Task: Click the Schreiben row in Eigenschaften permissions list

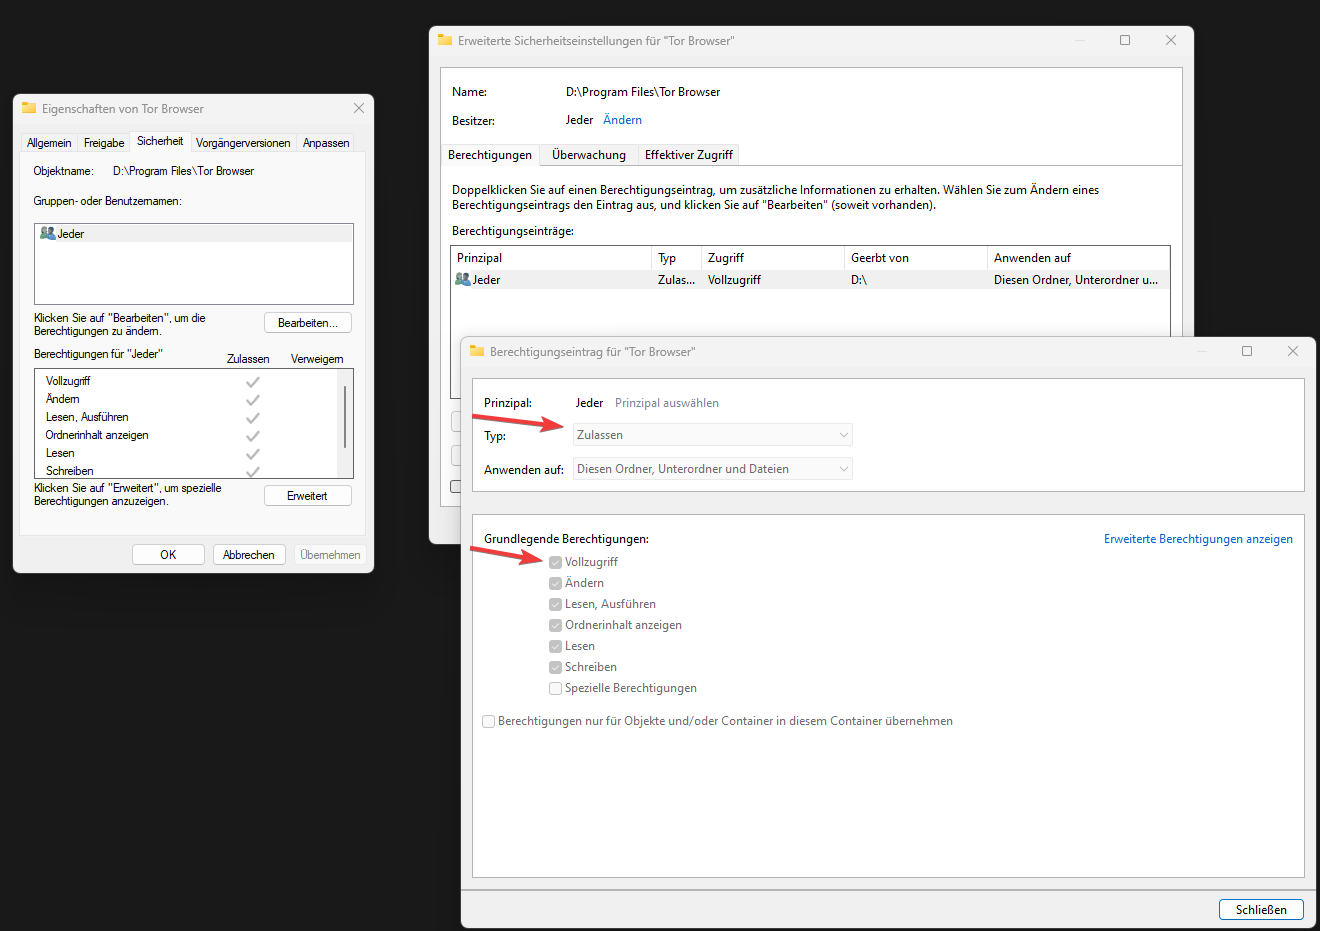Action: pyautogui.click(x=188, y=471)
